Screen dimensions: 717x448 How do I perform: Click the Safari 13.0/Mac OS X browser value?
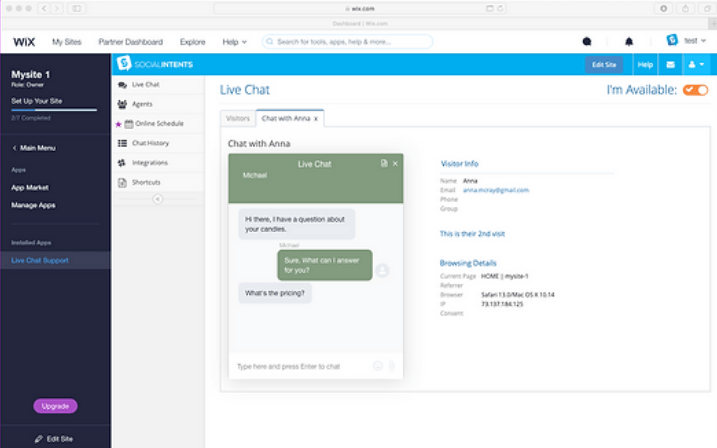pyautogui.click(x=518, y=295)
